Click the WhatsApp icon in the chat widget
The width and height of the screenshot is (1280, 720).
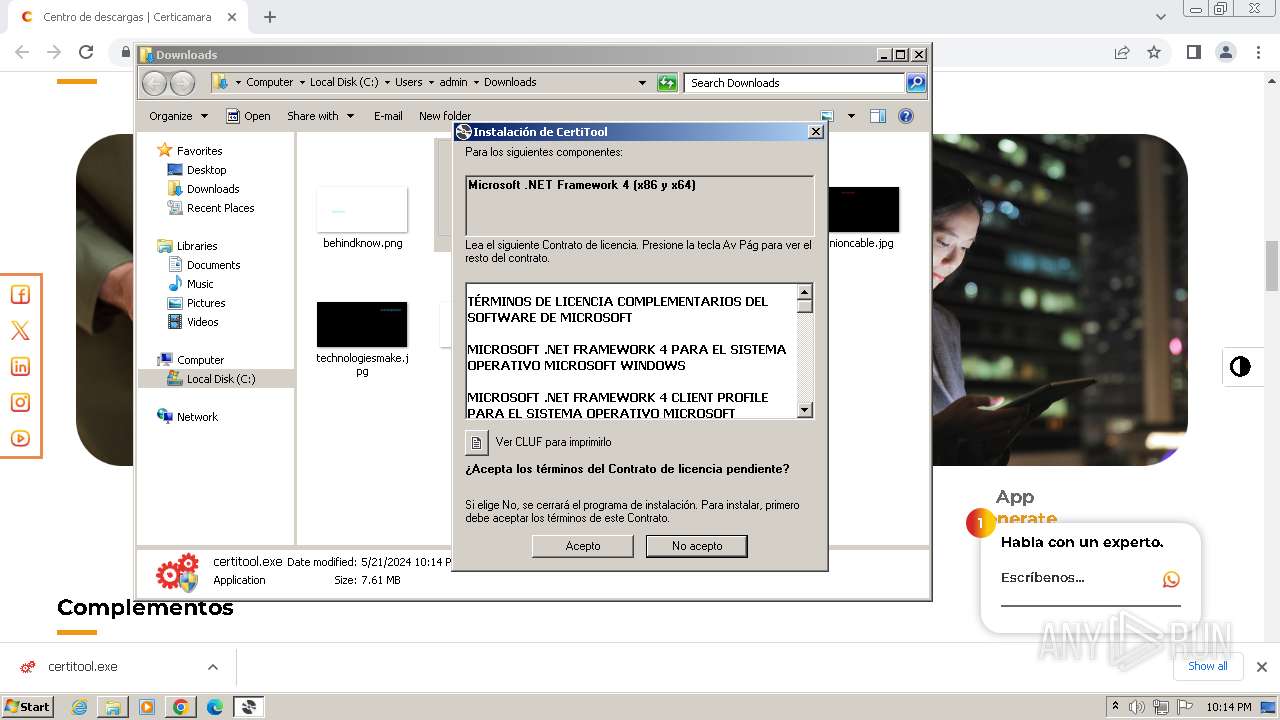[x=1171, y=579]
